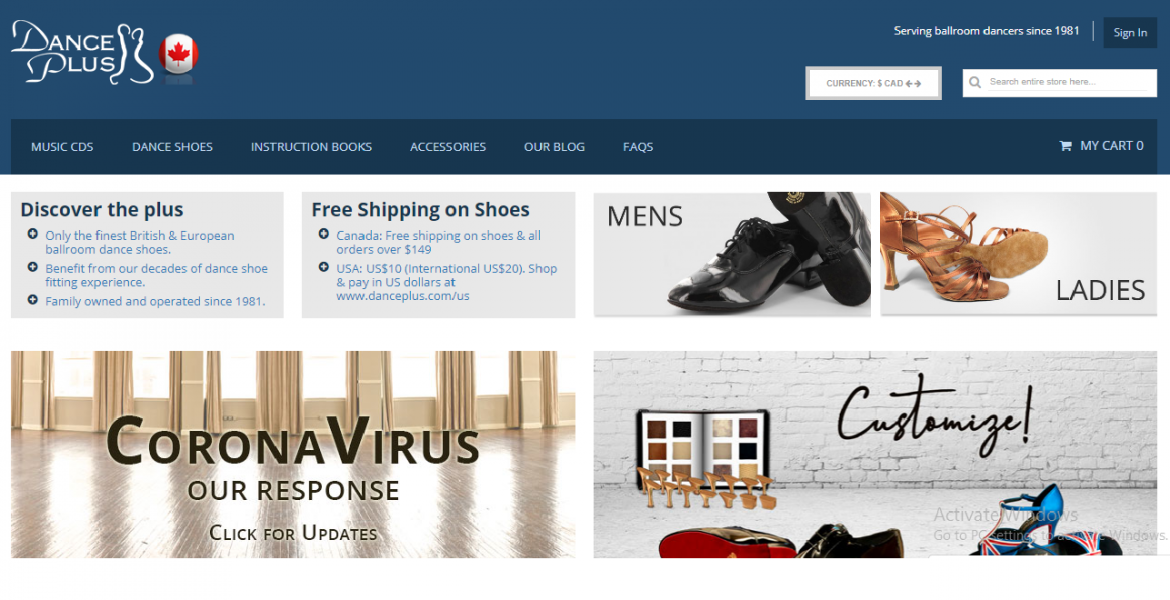
Task: Click the search magnifier icon
Action: (975, 83)
